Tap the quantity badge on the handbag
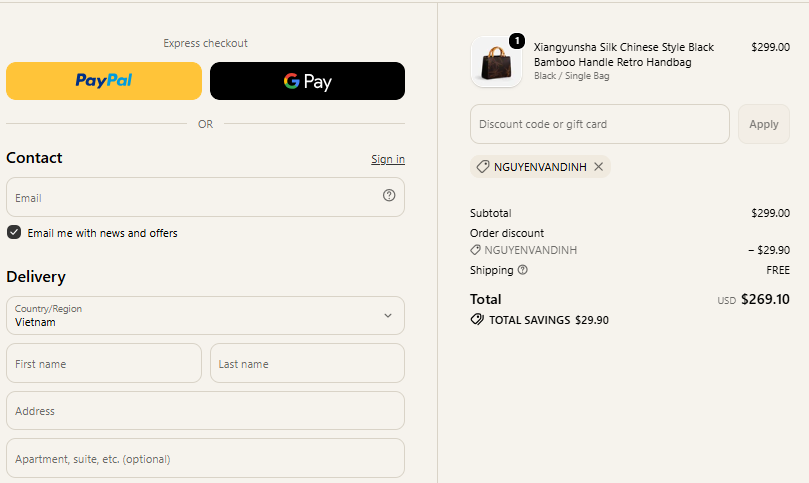Image resolution: width=809 pixels, height=483 pixels. (x=517, y=41)
